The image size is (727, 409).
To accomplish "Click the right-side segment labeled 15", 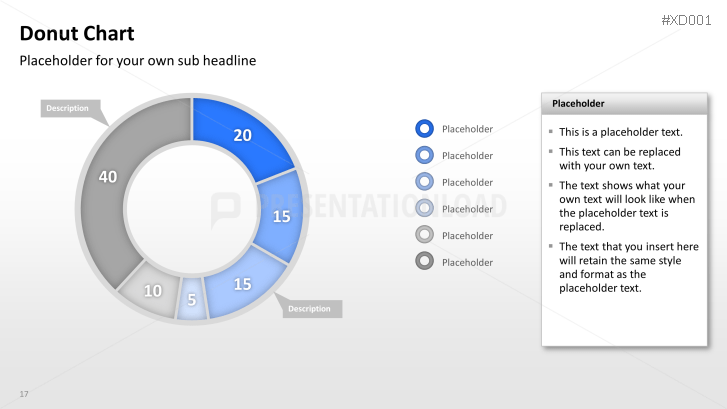I will pyautogui.click(x=281, y=217).
